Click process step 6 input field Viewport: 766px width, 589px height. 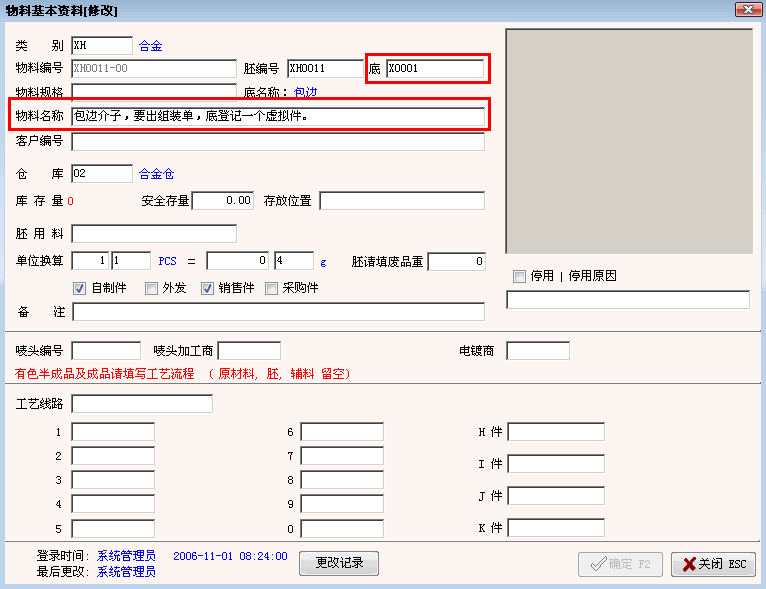(x=342, y=432)
